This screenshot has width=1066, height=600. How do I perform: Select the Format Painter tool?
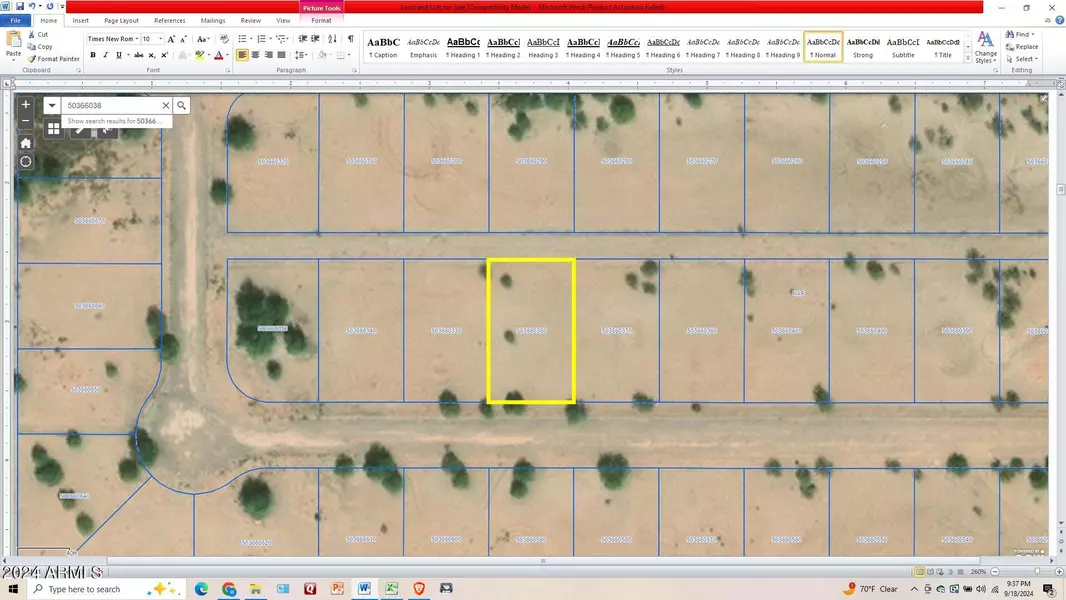point(52,58)
